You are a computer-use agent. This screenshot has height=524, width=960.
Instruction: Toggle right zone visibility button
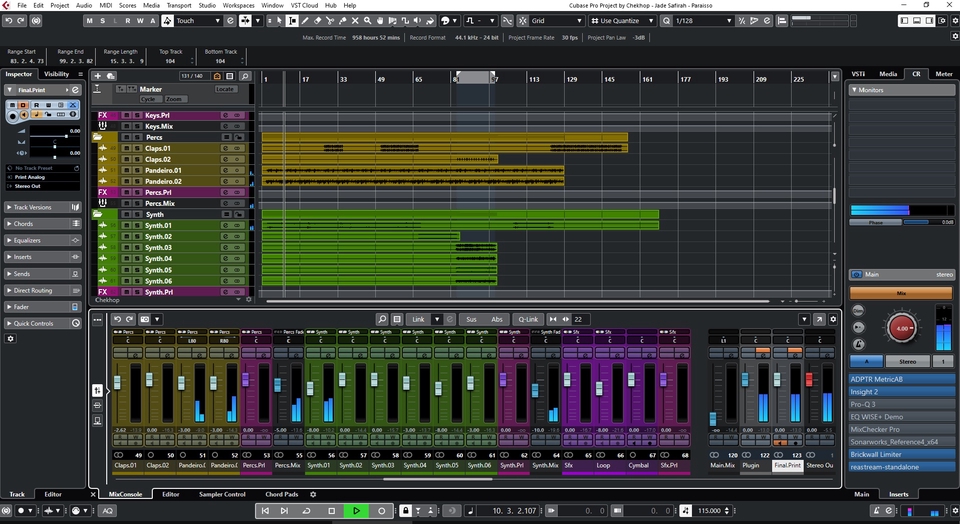click(928, 20)
